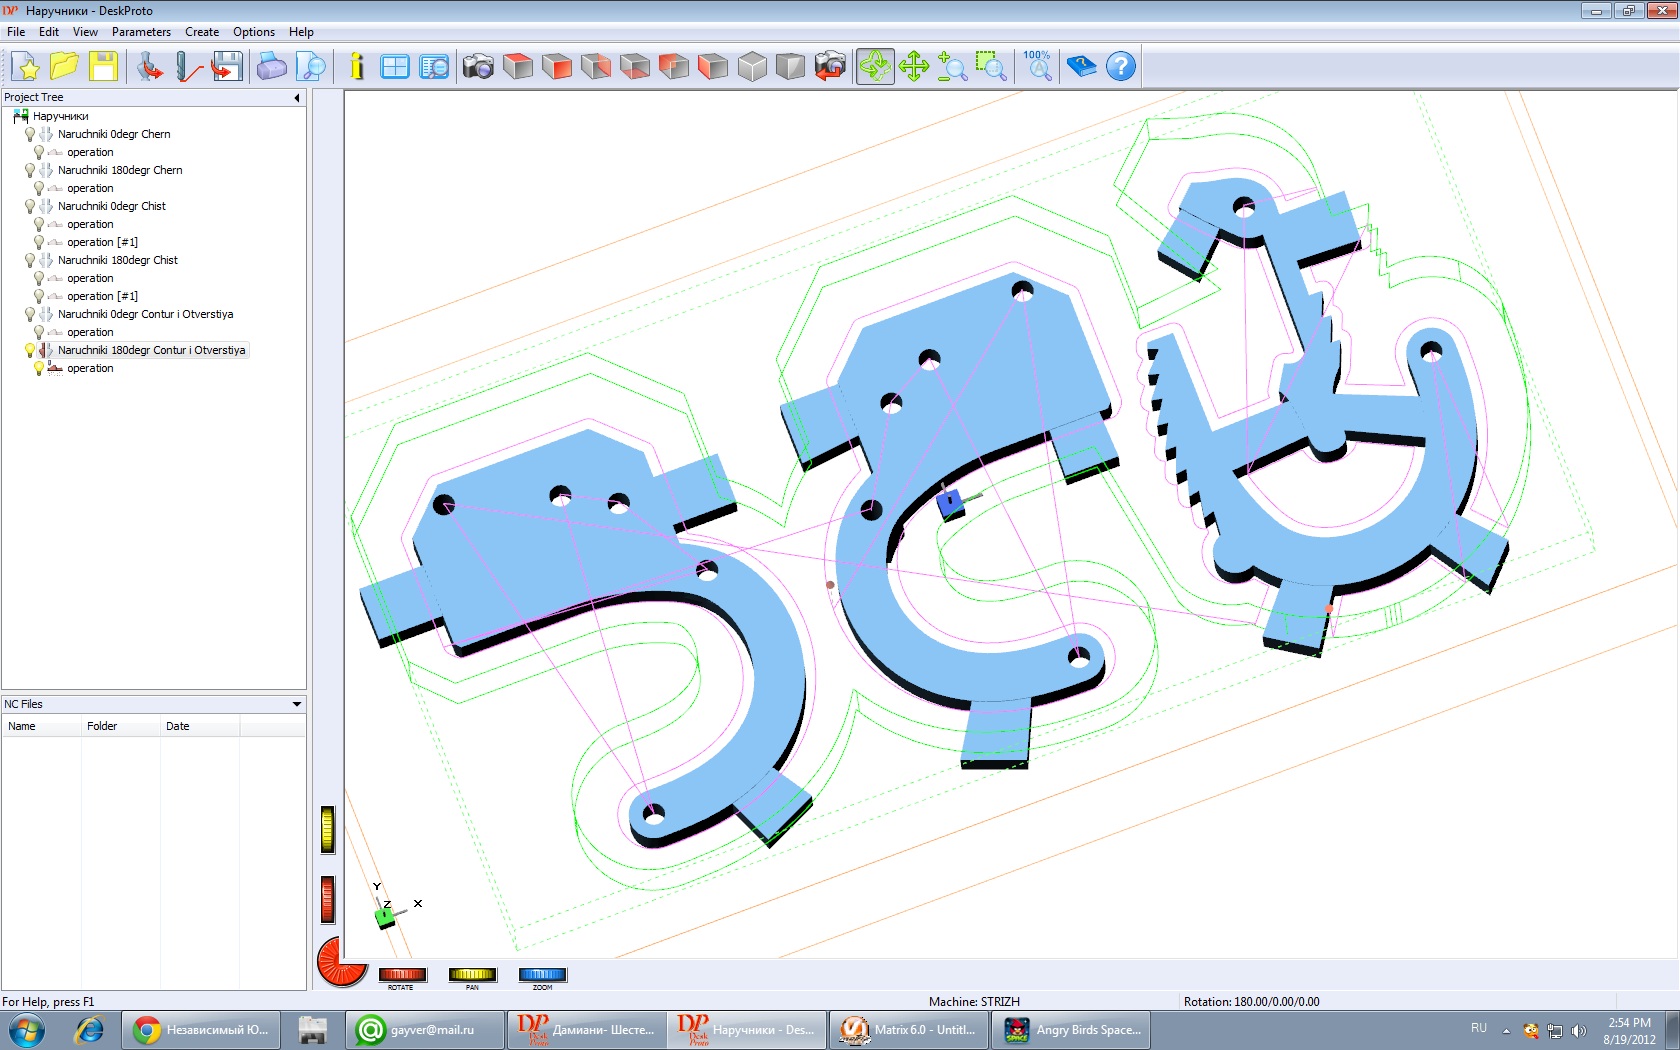This screenshot has width=1680, height=1050.
Task: Open the NC Files panel dropdown arrow
Action: [297, 704]
